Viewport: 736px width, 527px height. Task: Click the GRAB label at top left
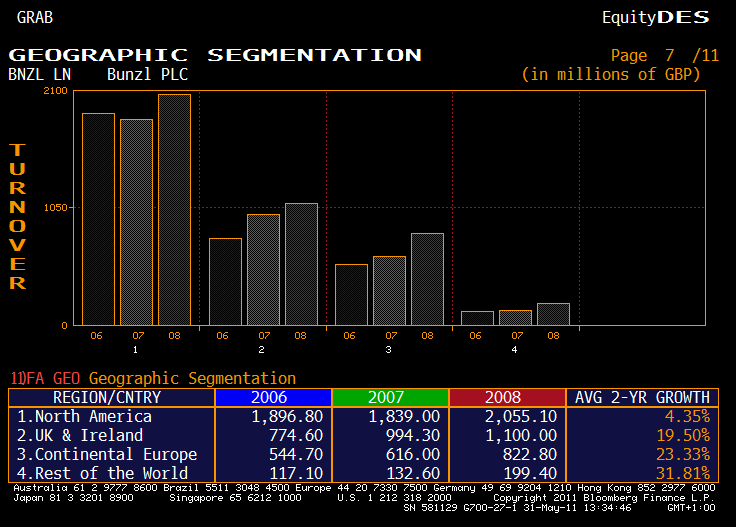click(35, 17)
